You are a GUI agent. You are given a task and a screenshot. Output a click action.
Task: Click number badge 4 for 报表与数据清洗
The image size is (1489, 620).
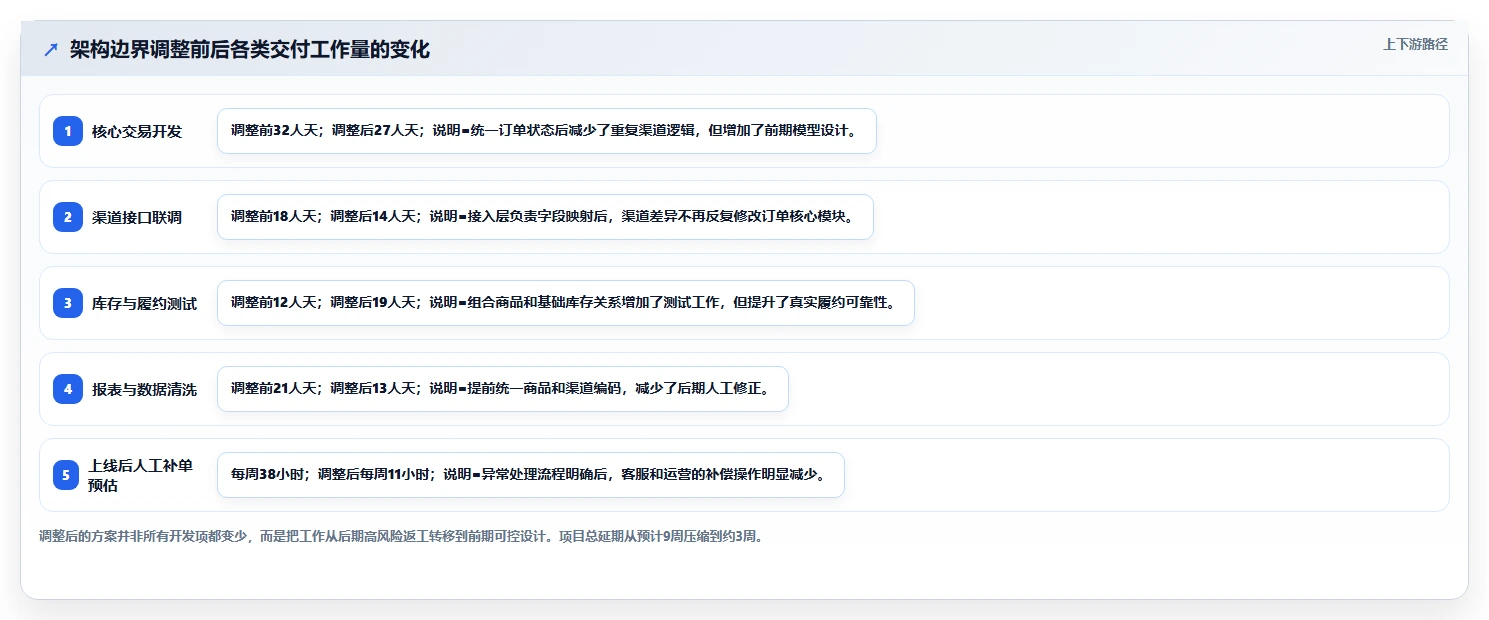[68, 388]
